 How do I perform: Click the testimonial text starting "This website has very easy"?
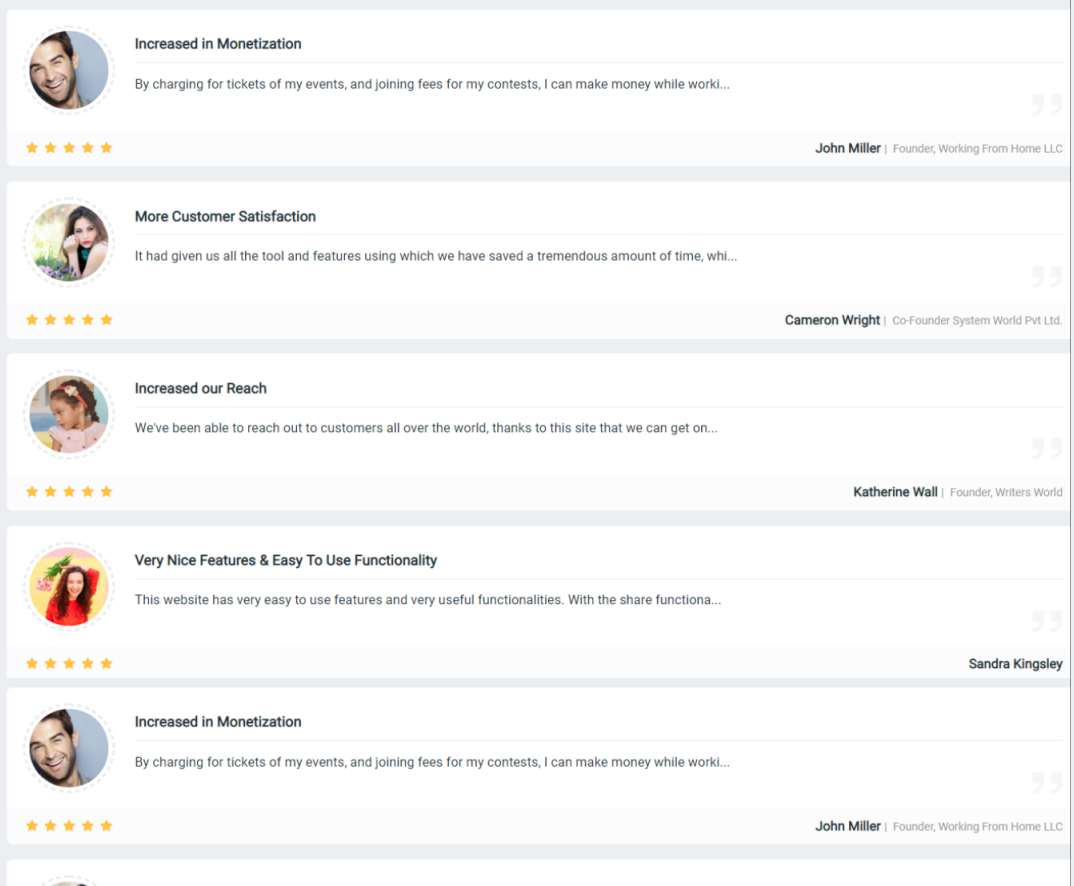tap(428, 600)
